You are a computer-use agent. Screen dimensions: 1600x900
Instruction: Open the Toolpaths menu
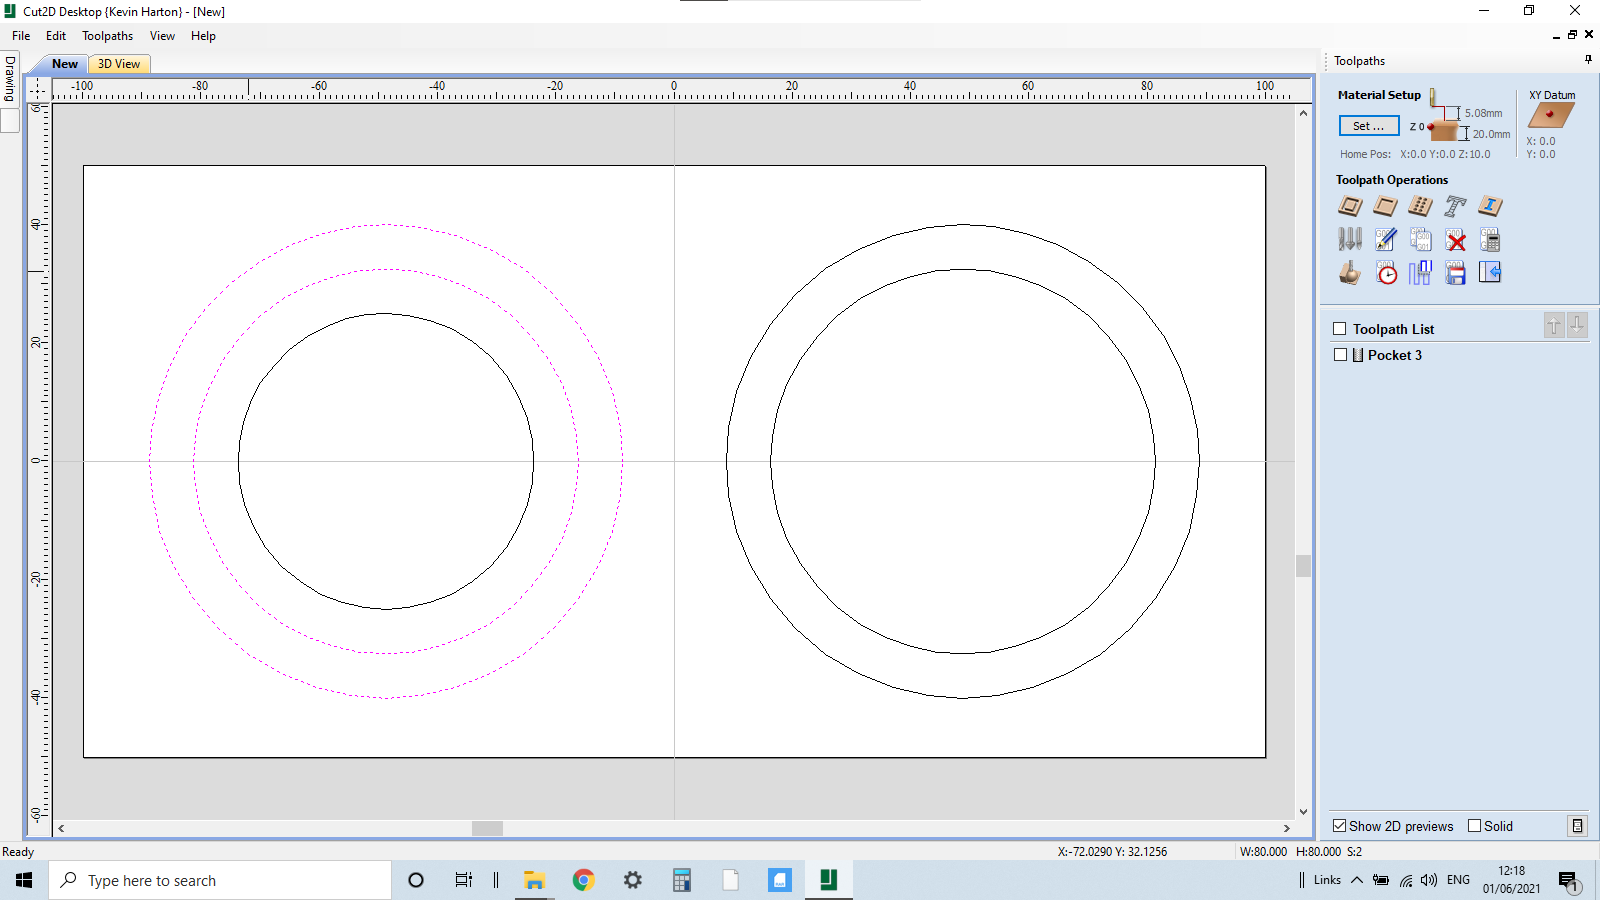[x=107, y=36]
